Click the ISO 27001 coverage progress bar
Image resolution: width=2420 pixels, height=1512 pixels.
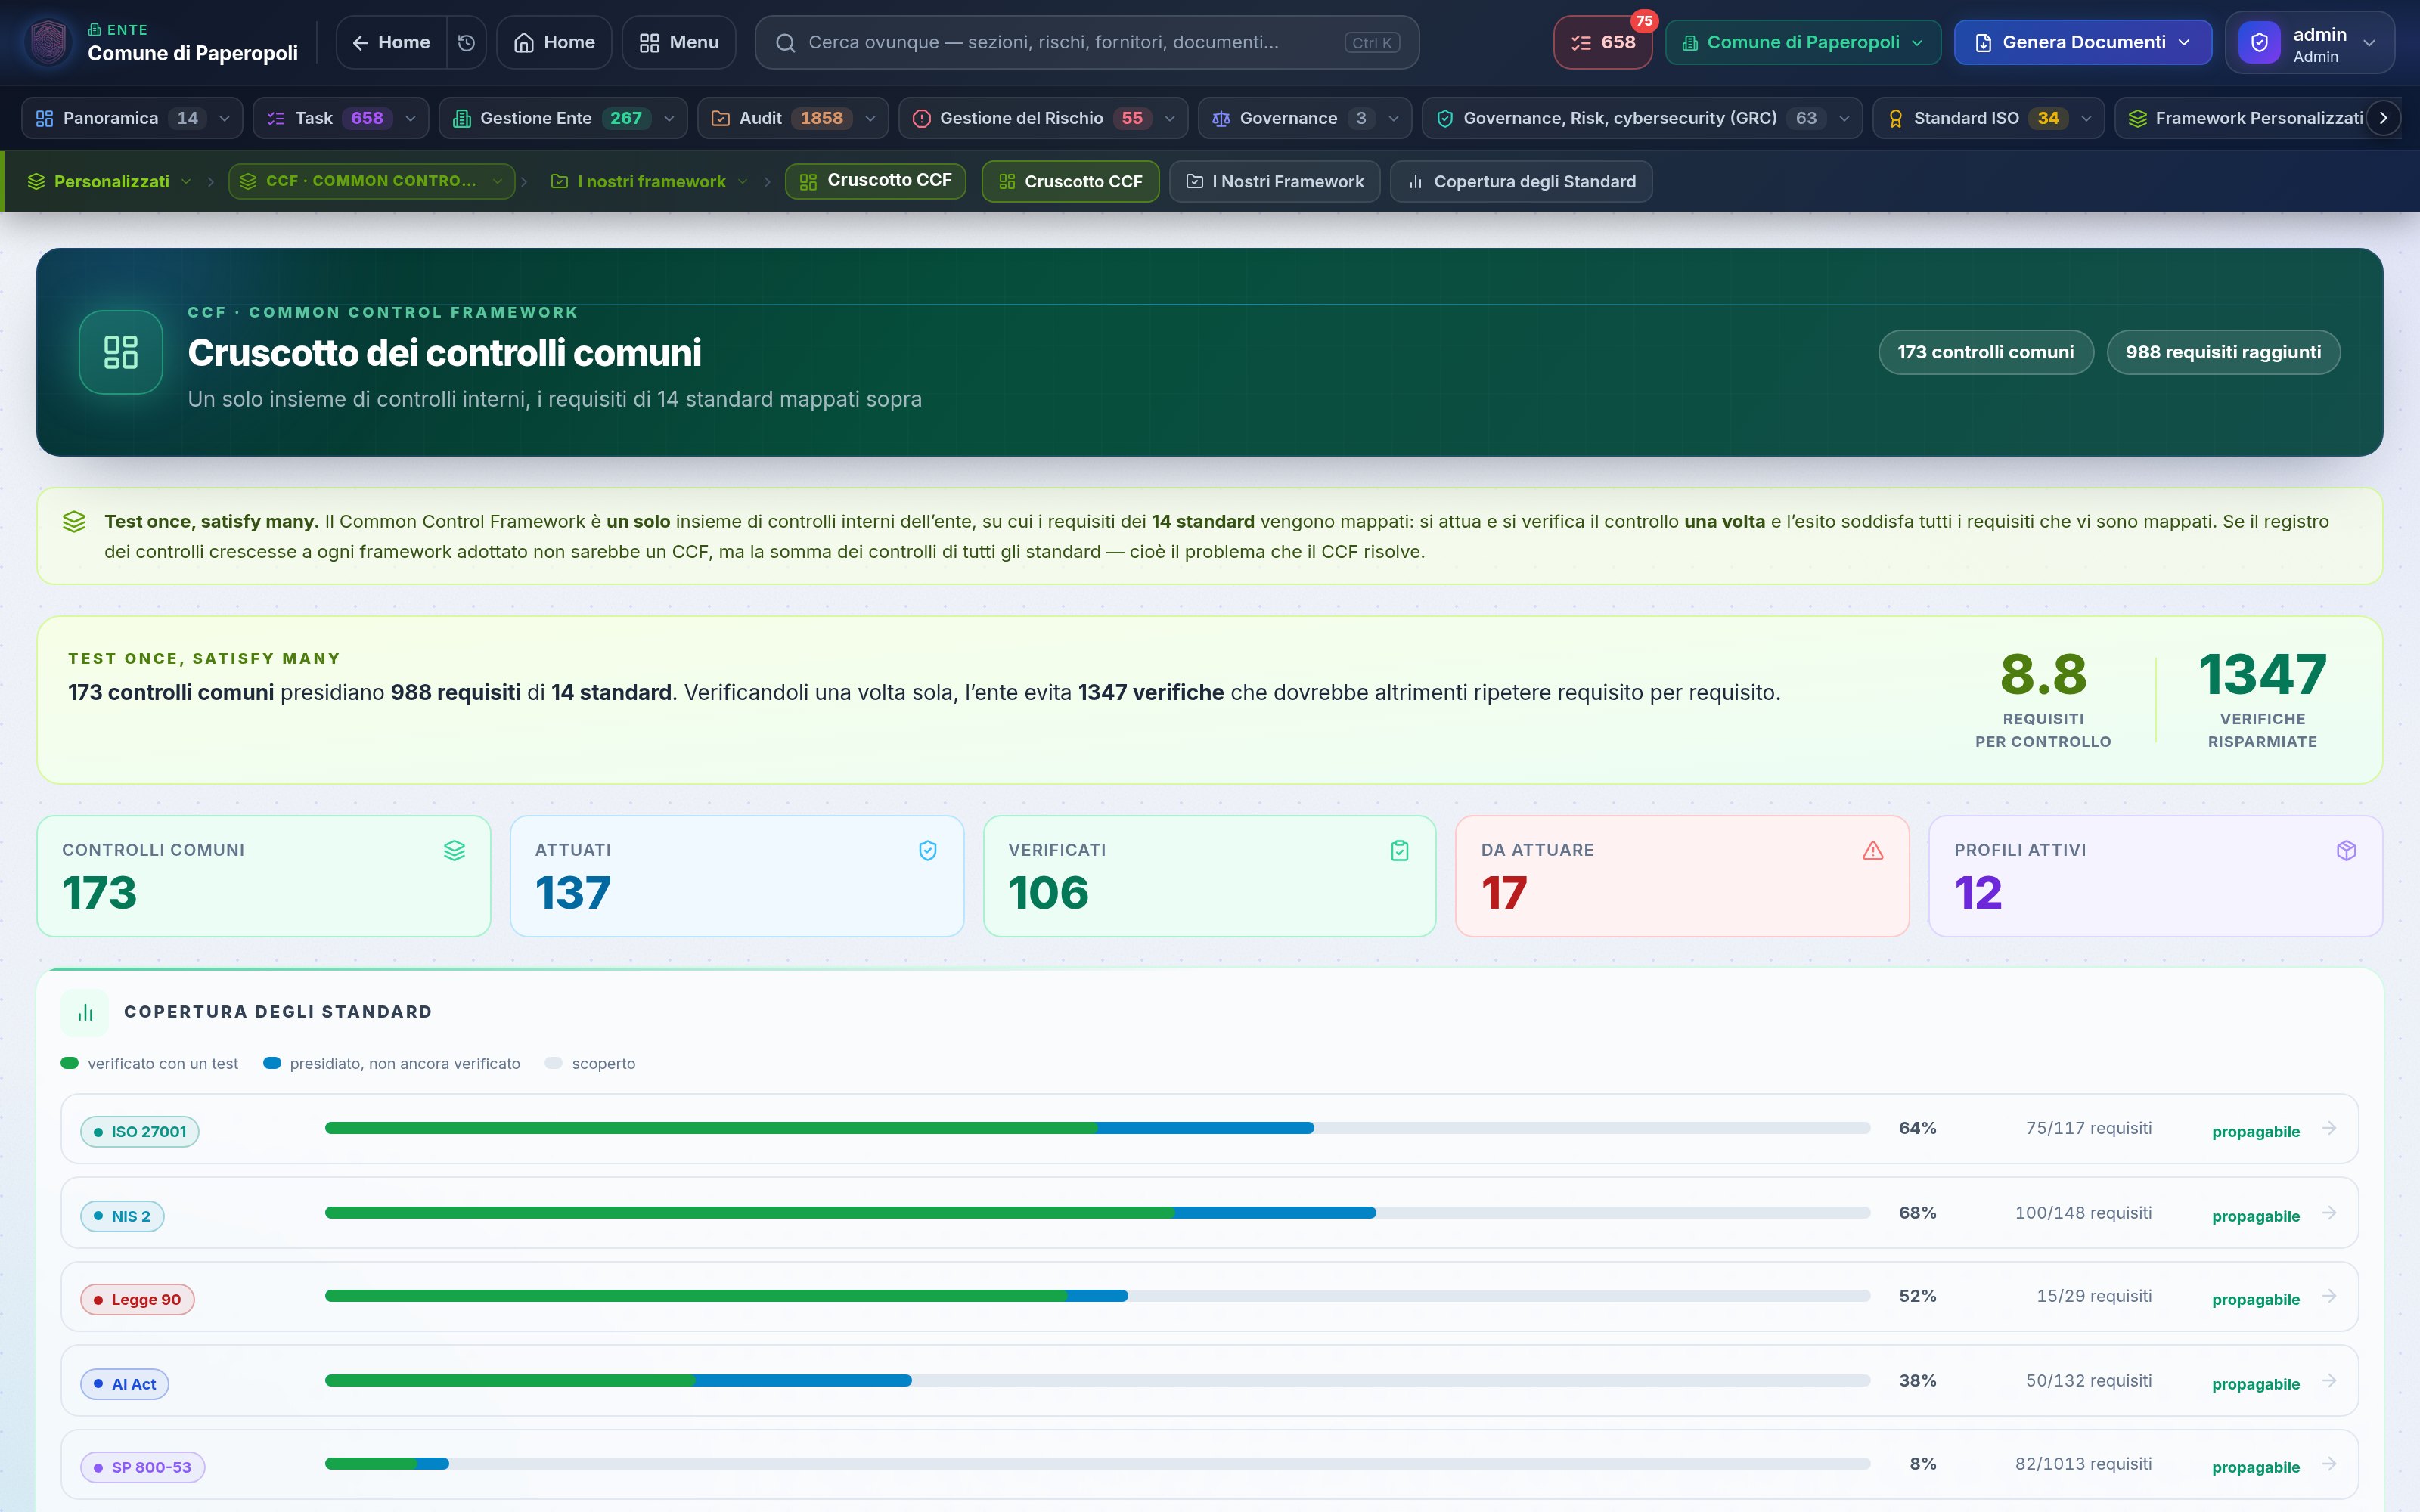tap(1097, 1128)
